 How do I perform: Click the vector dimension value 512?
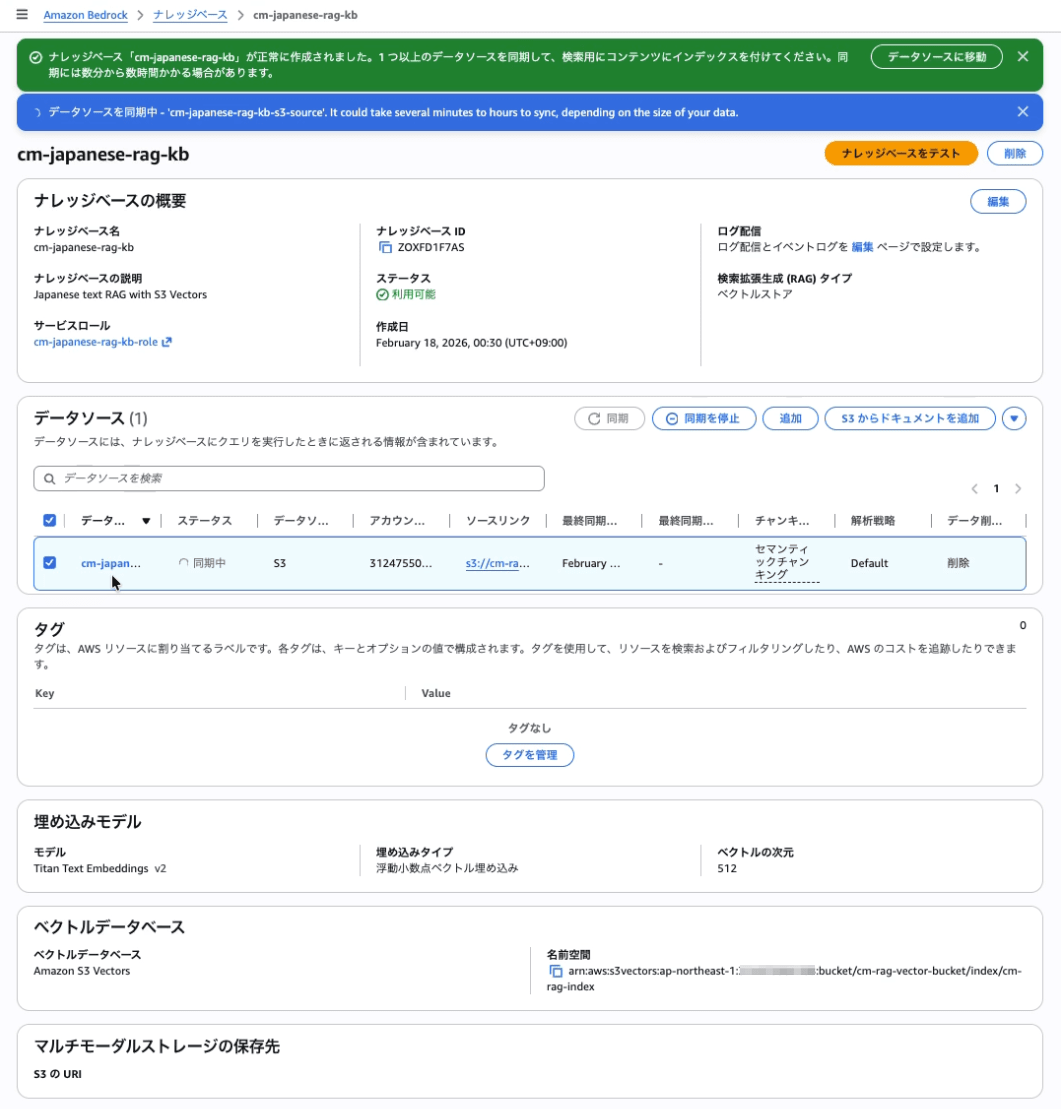(726, 869)
